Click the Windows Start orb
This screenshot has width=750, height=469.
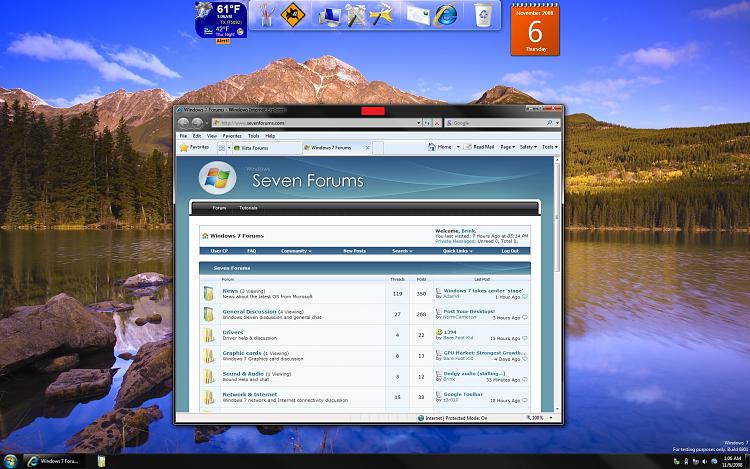10,461
